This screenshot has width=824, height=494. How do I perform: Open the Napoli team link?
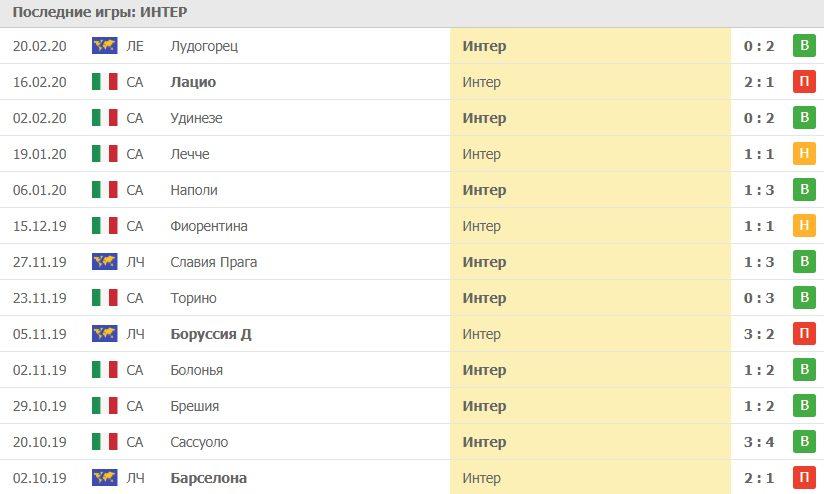pyautogui.click(x=194, y=190)
